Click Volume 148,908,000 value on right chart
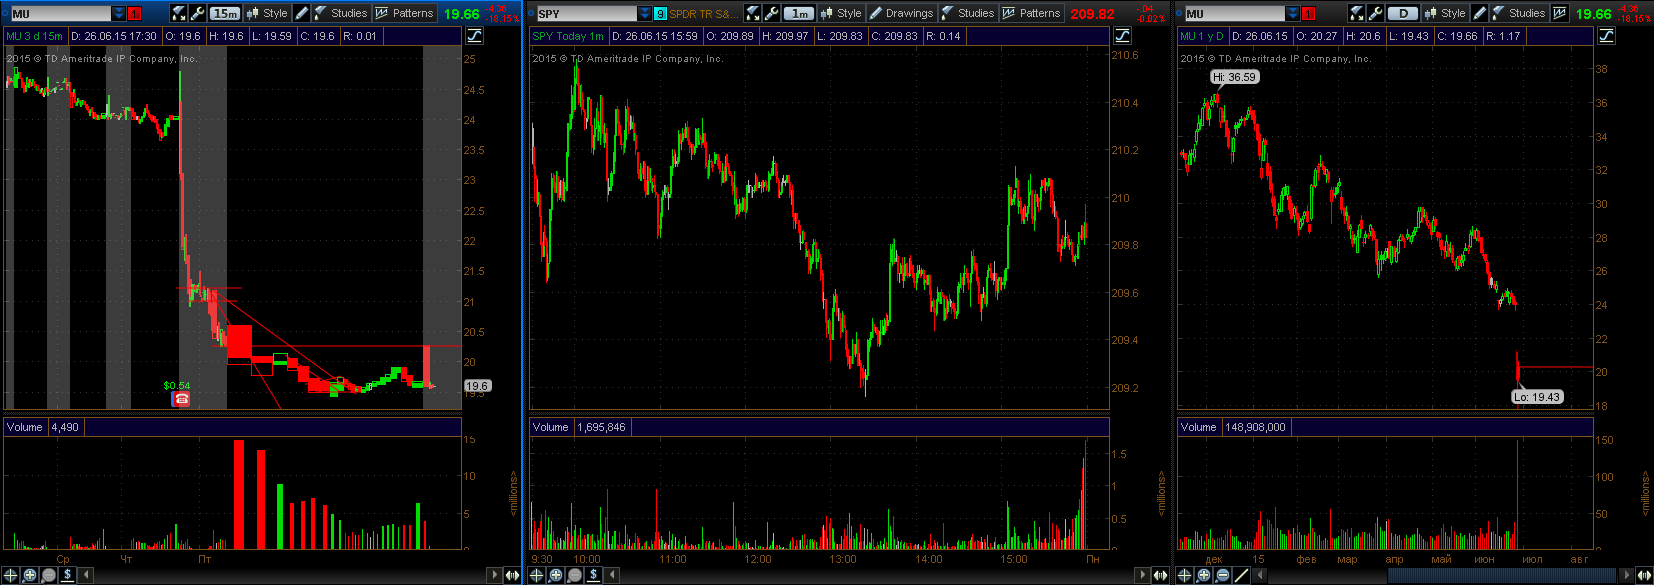Screen dimensions: 1654x585 pyautogui.click(x=1256, y=427)
